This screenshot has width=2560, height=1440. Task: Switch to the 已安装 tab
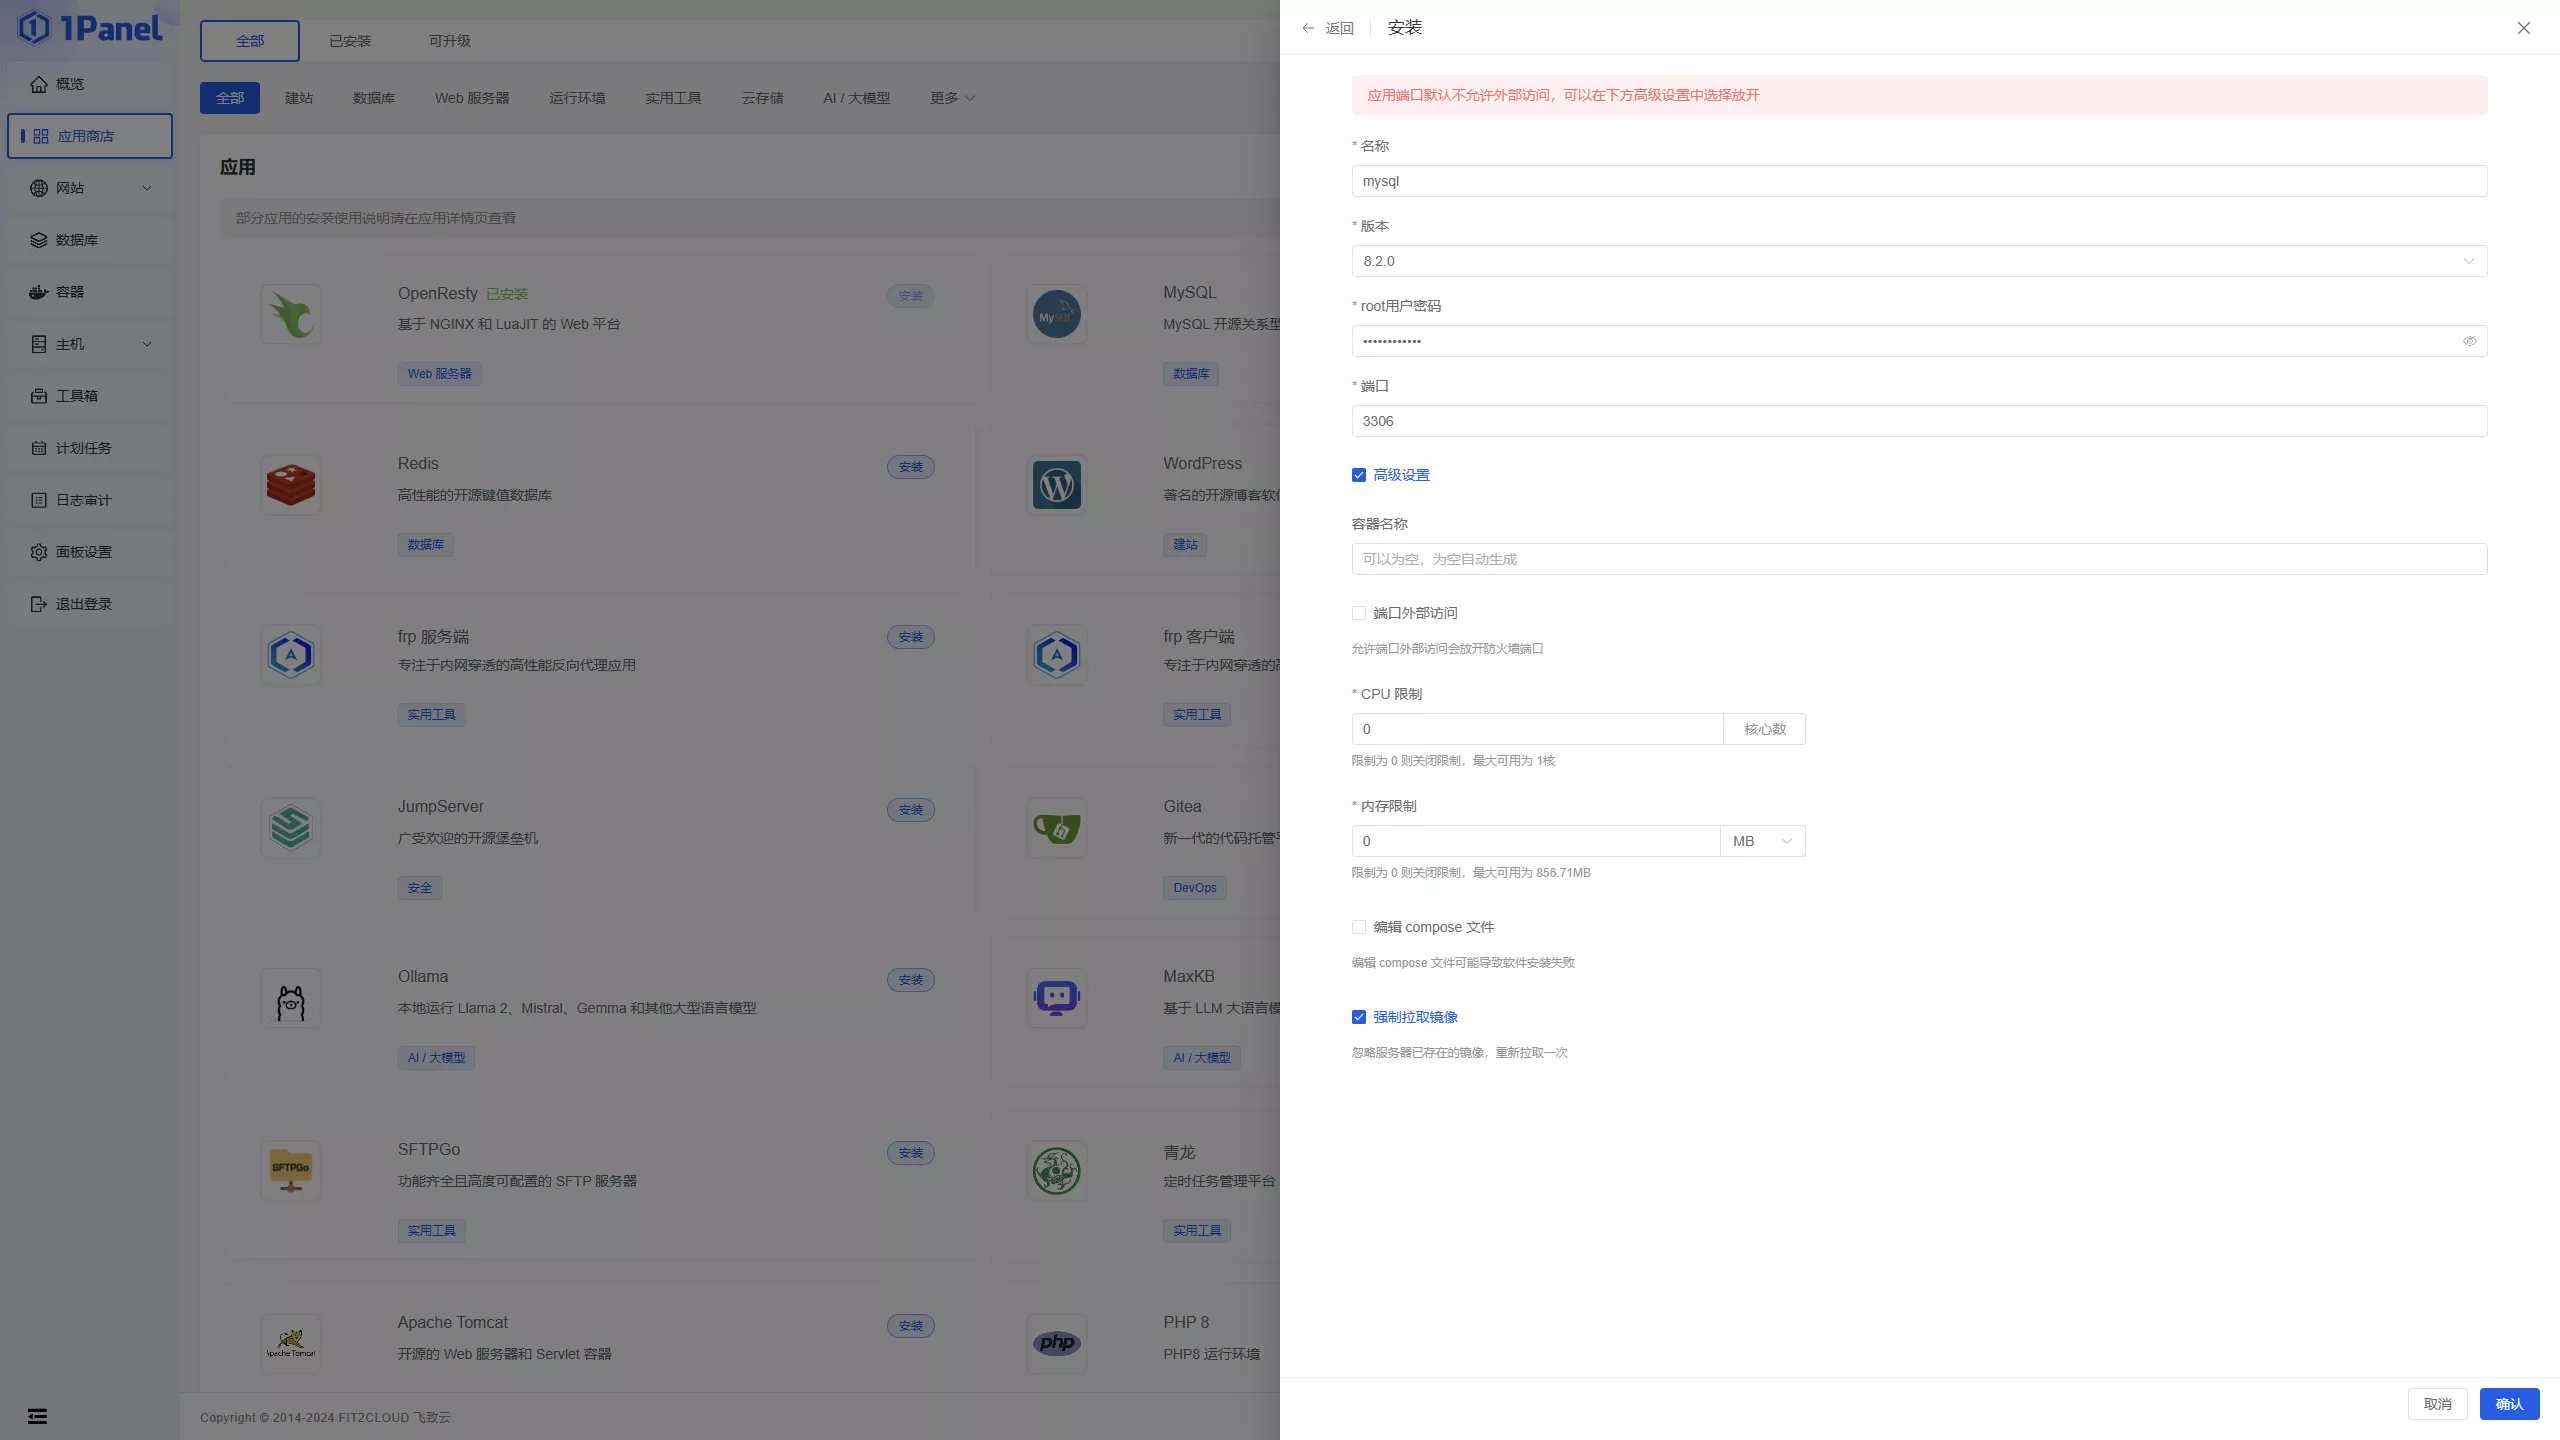[350, 41]
